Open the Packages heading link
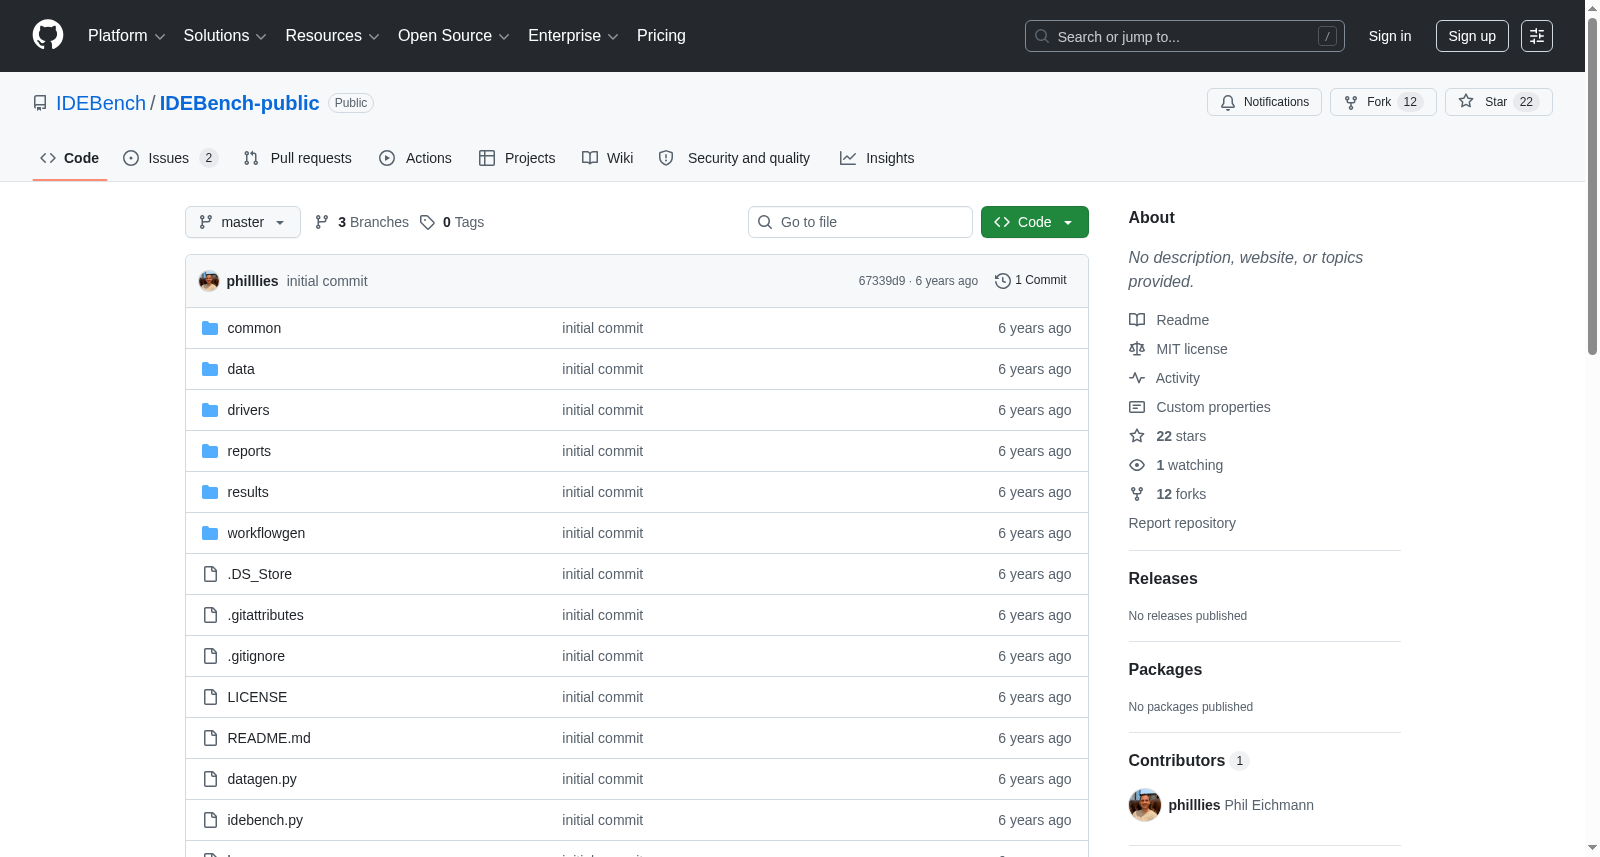 pyautogui.click(x=1165, y=669)
